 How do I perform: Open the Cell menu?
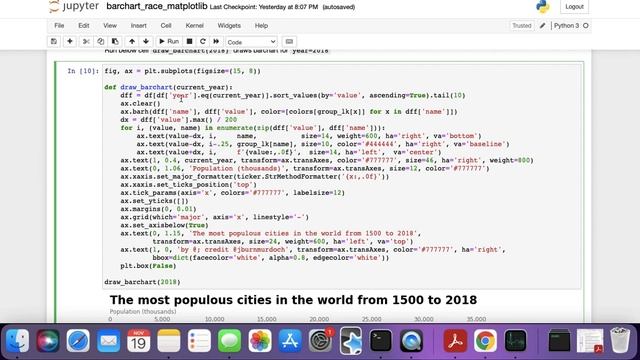166,25
